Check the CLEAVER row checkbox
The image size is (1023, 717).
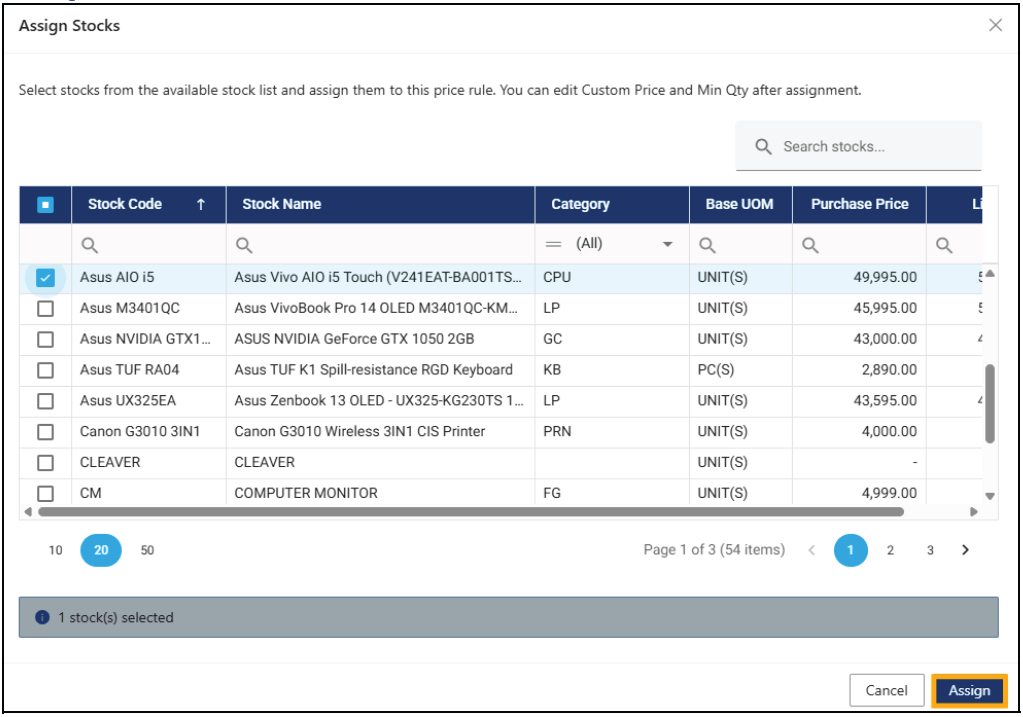[45, 463]
